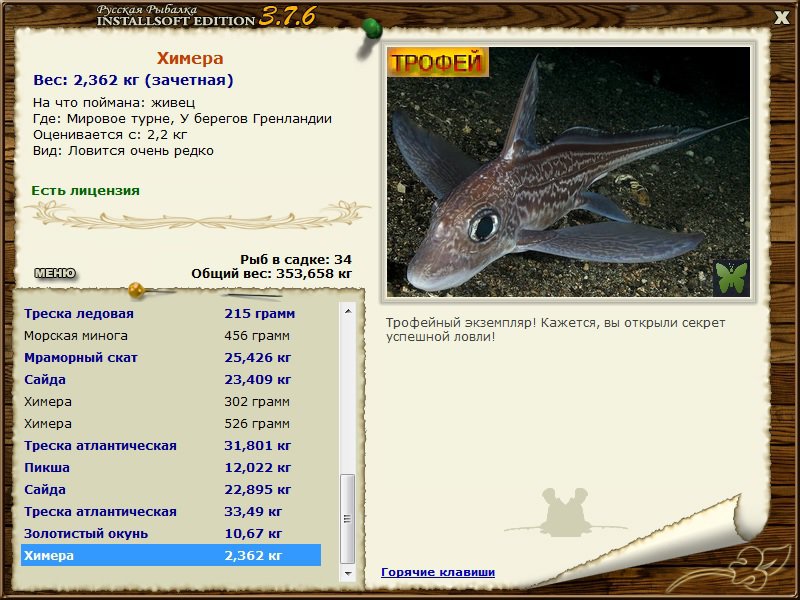Close the fish info window
Screen dimensions: 800x600
pyautogui.click(x=781, y=18)
